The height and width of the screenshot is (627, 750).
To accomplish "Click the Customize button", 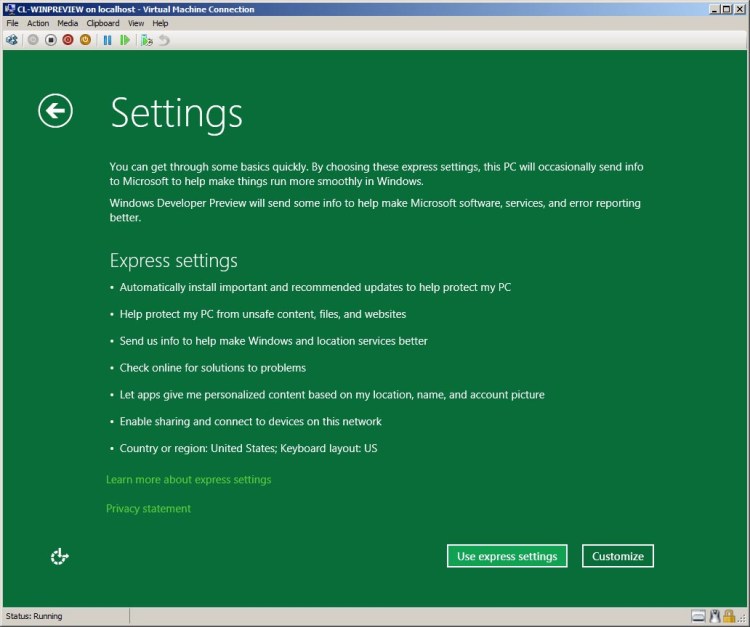I will click(x=617, y=556).
